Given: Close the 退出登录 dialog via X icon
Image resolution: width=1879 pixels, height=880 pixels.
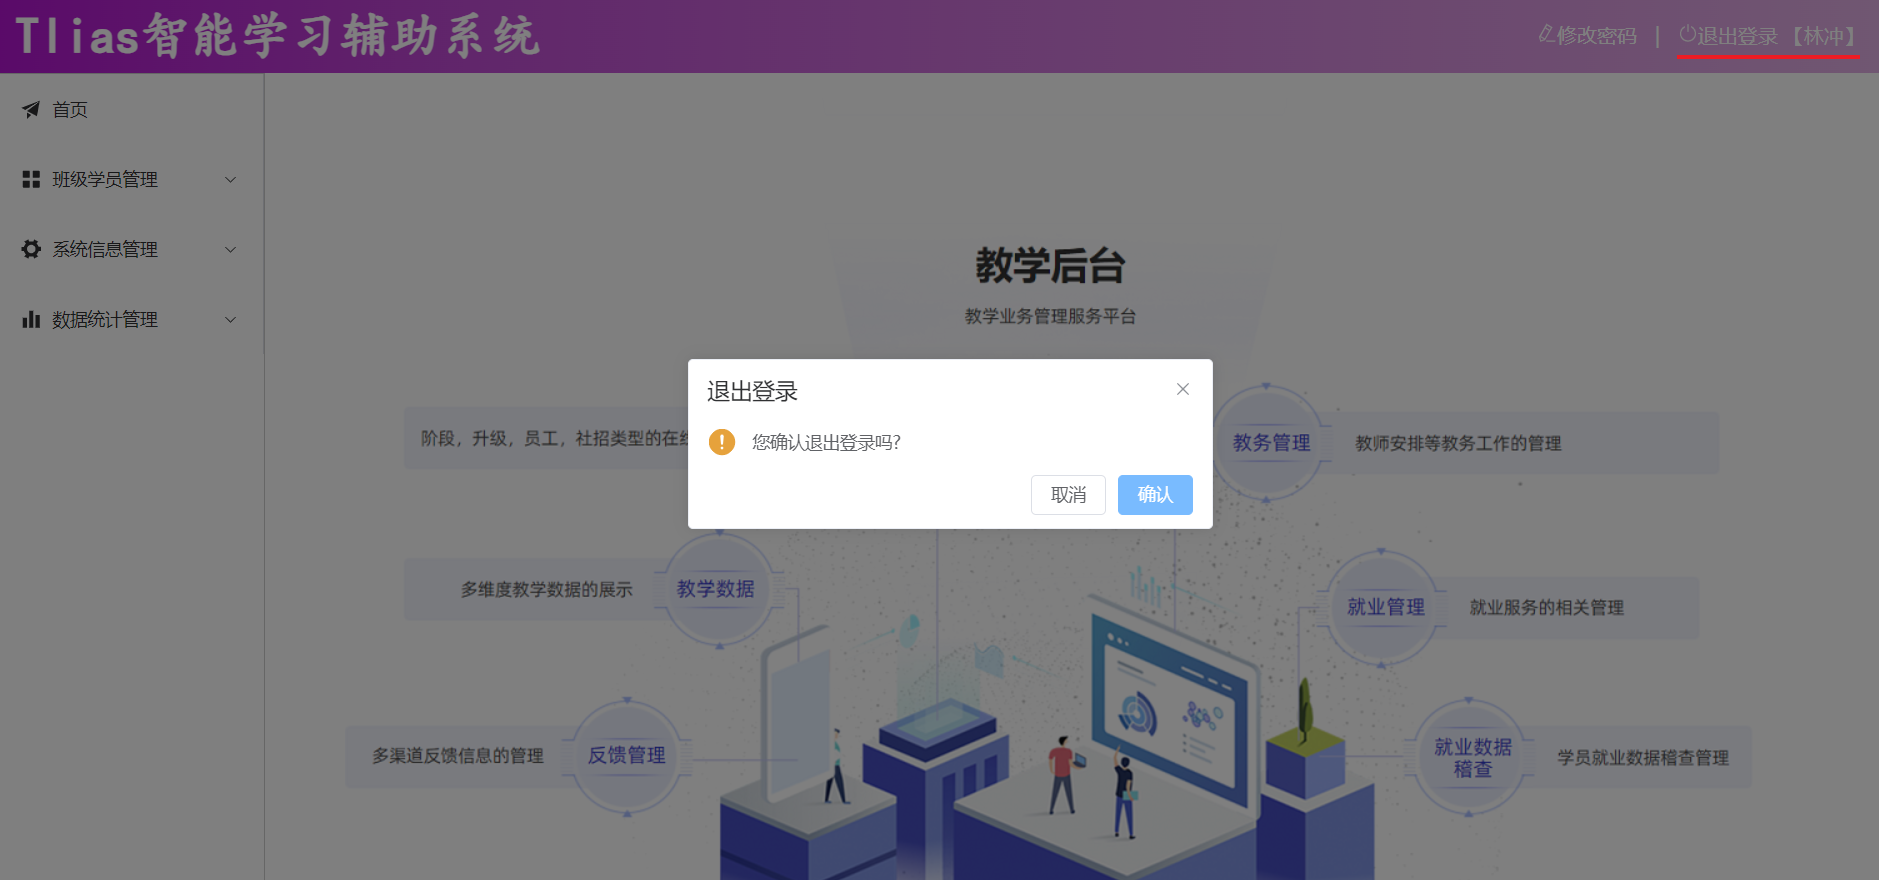Looking at the screenshot, I should (1183, 389).
